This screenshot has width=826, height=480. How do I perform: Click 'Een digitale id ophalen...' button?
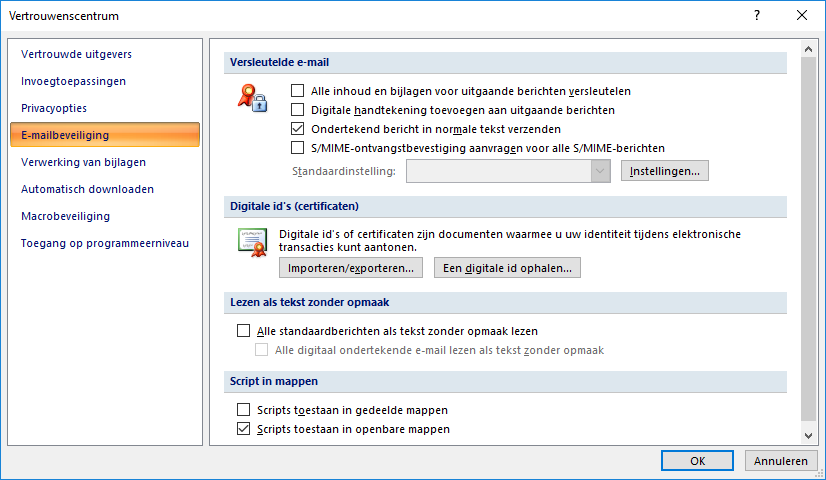click(507, 268)
